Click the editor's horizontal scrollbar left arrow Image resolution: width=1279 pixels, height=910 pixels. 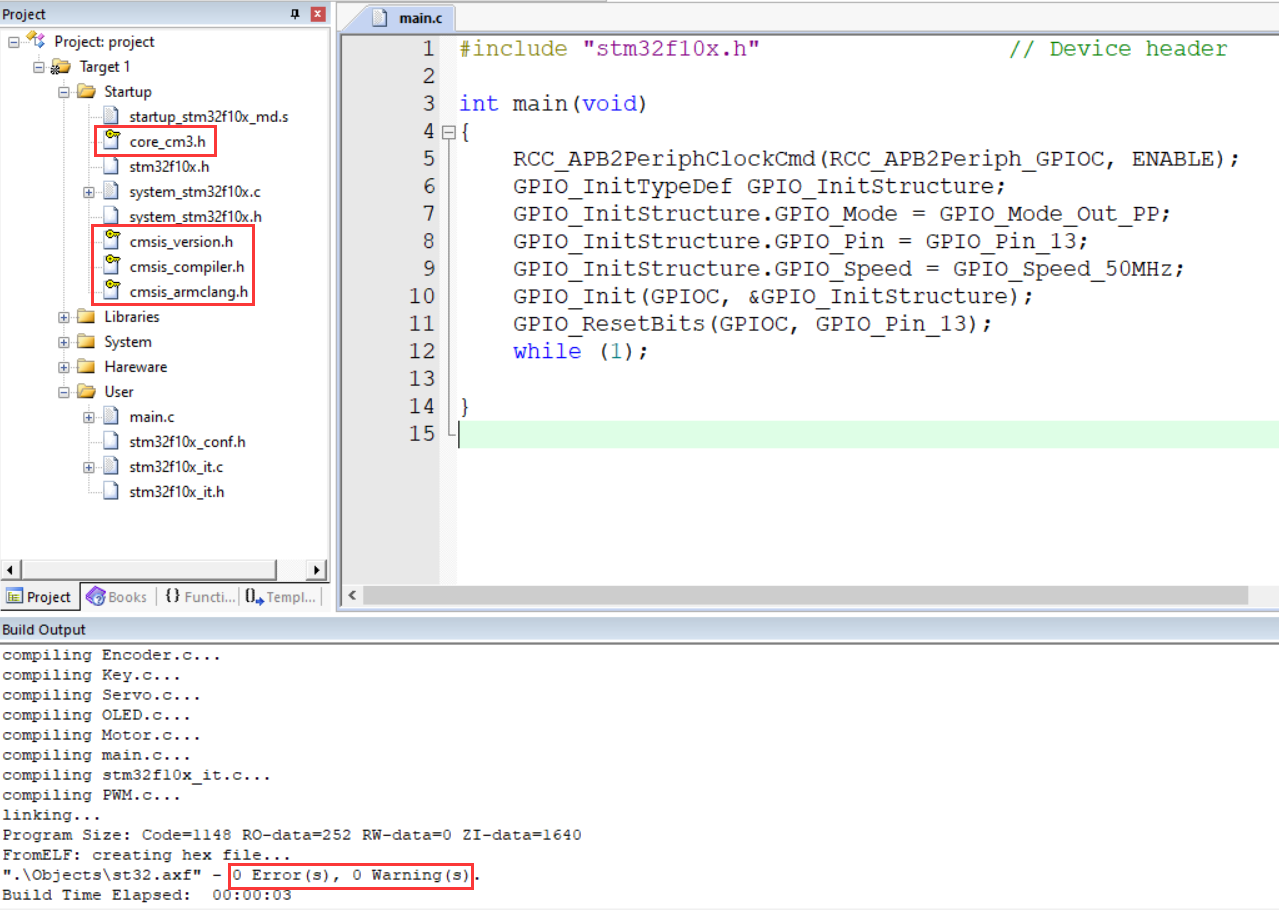352,595
